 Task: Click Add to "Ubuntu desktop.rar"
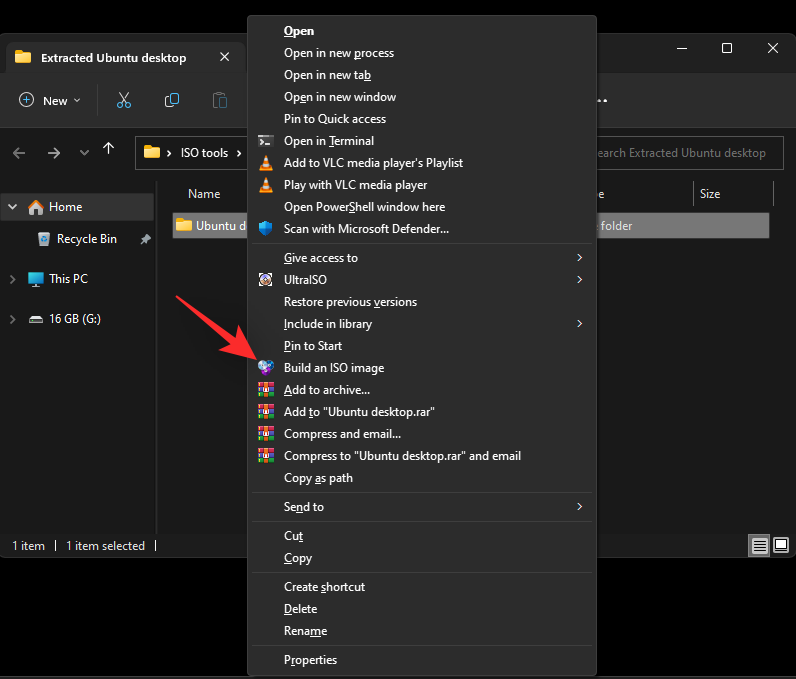click(422, 412)
